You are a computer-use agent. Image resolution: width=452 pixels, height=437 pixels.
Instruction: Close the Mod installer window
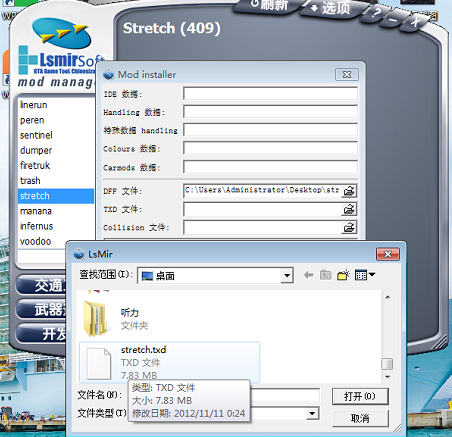pos(347,74)
